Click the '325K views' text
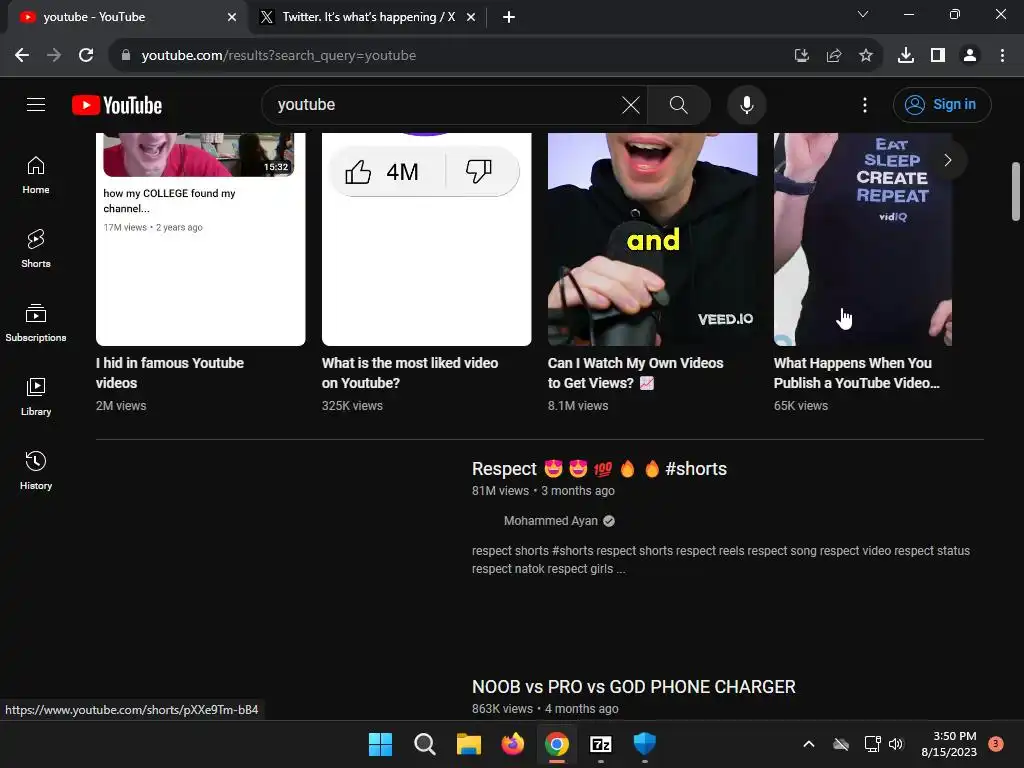 coord(352,406)
